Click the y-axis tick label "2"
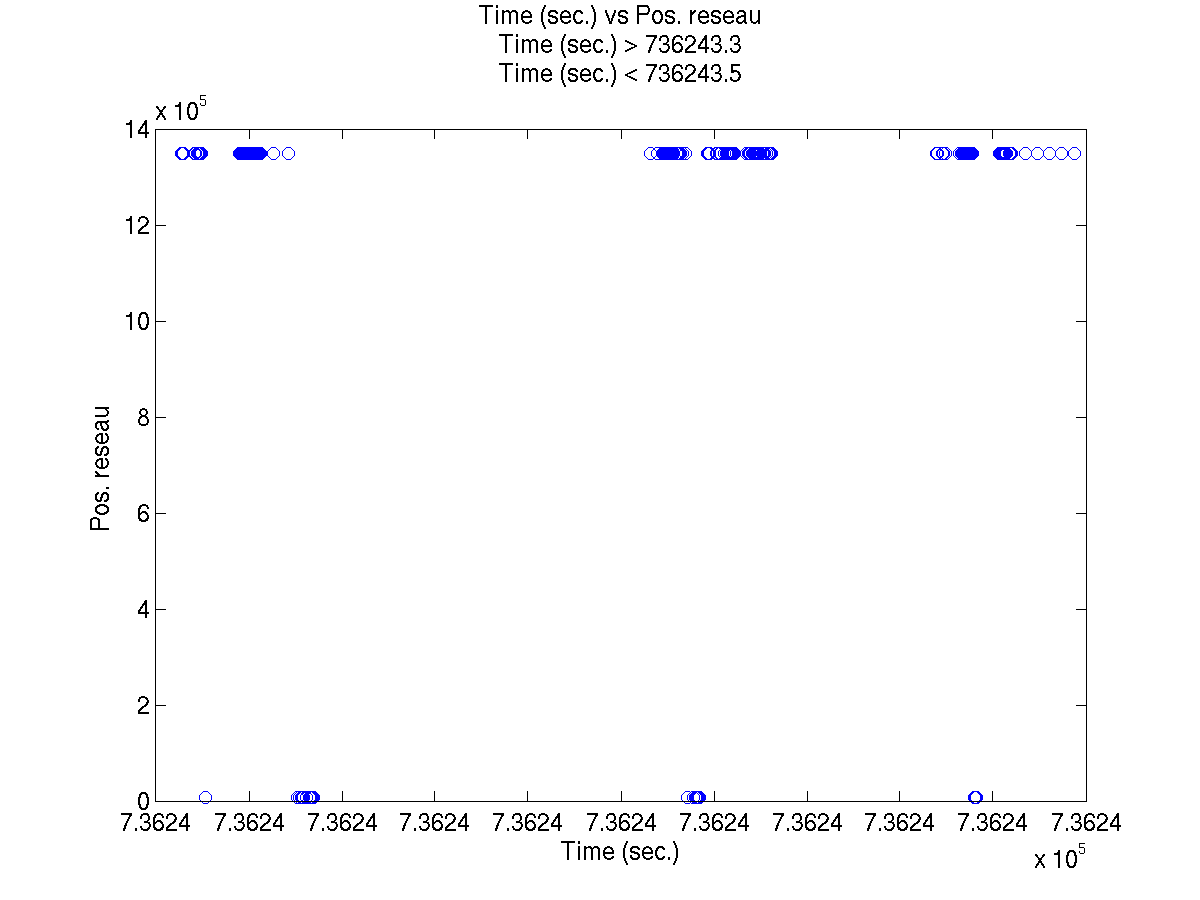The height and width of the screenshot is (900, 1200). (143, 706)
